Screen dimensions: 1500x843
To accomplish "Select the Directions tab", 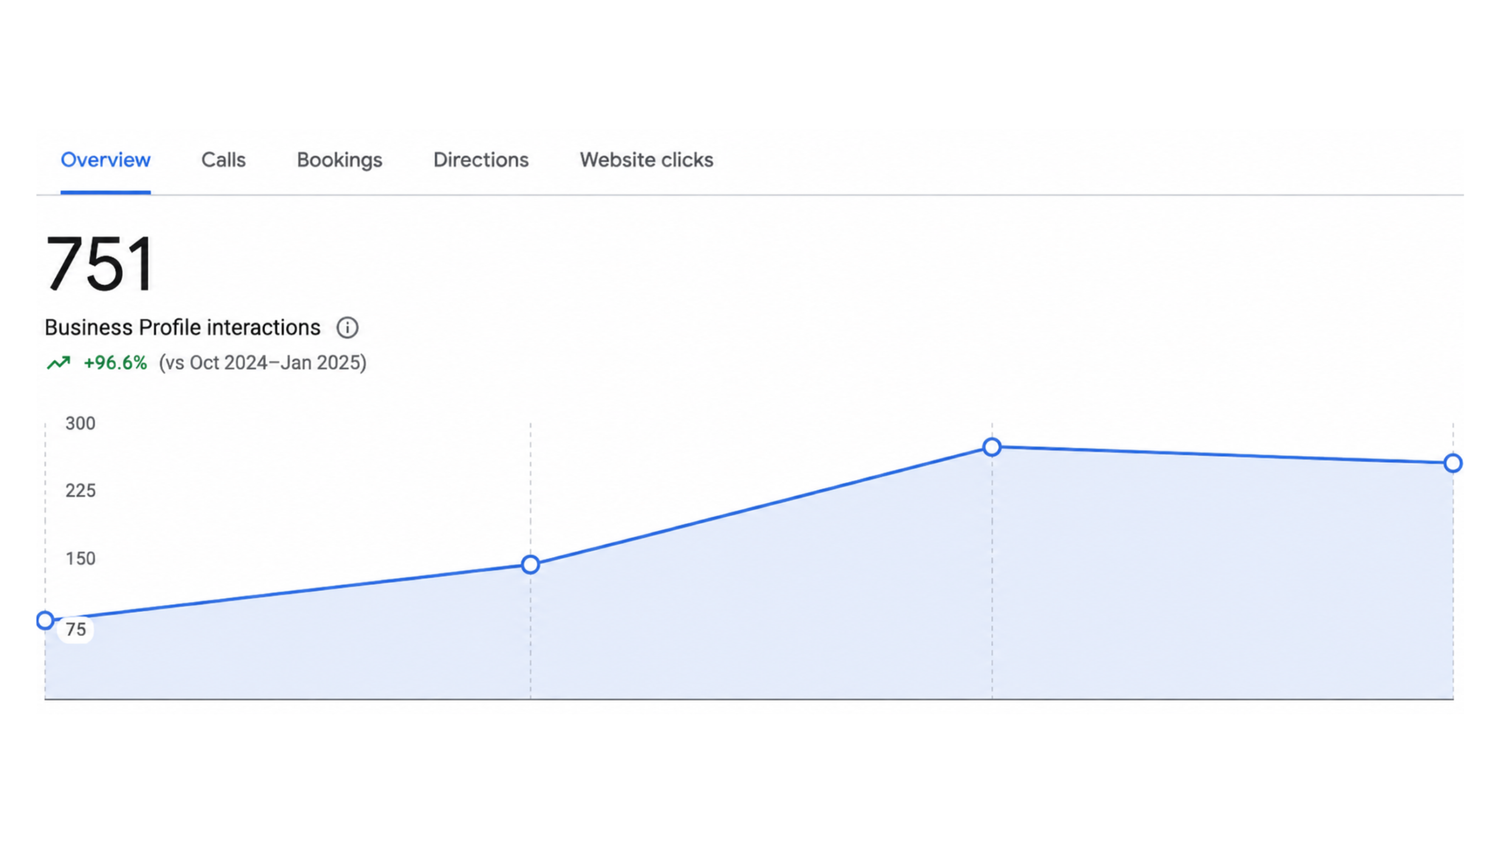I will 481,160.
